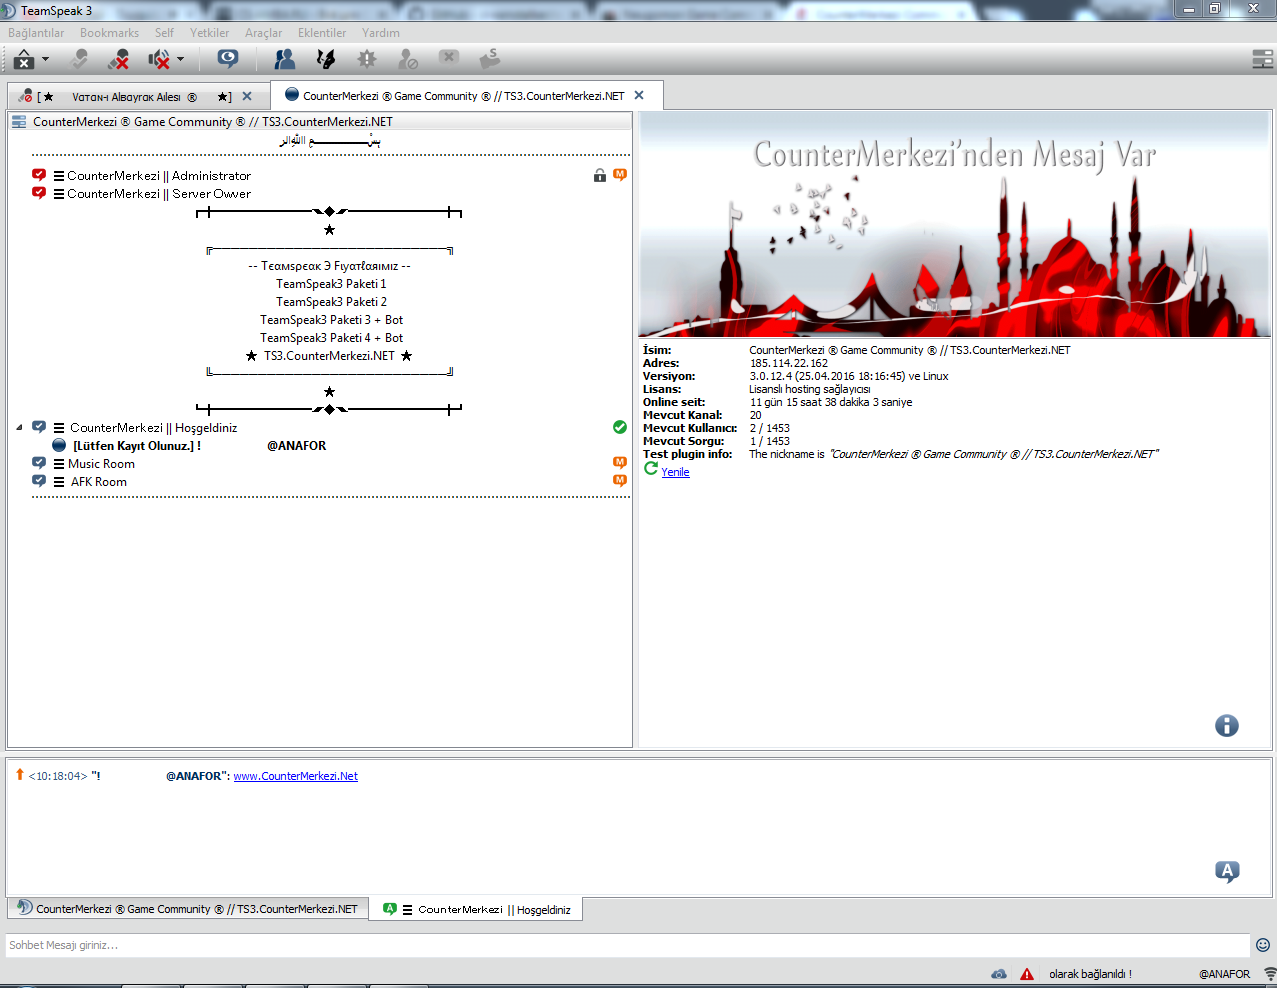Click the orange M badge on AFK Room row
This screenshot has width=1277, height=988.
(620, 481)
